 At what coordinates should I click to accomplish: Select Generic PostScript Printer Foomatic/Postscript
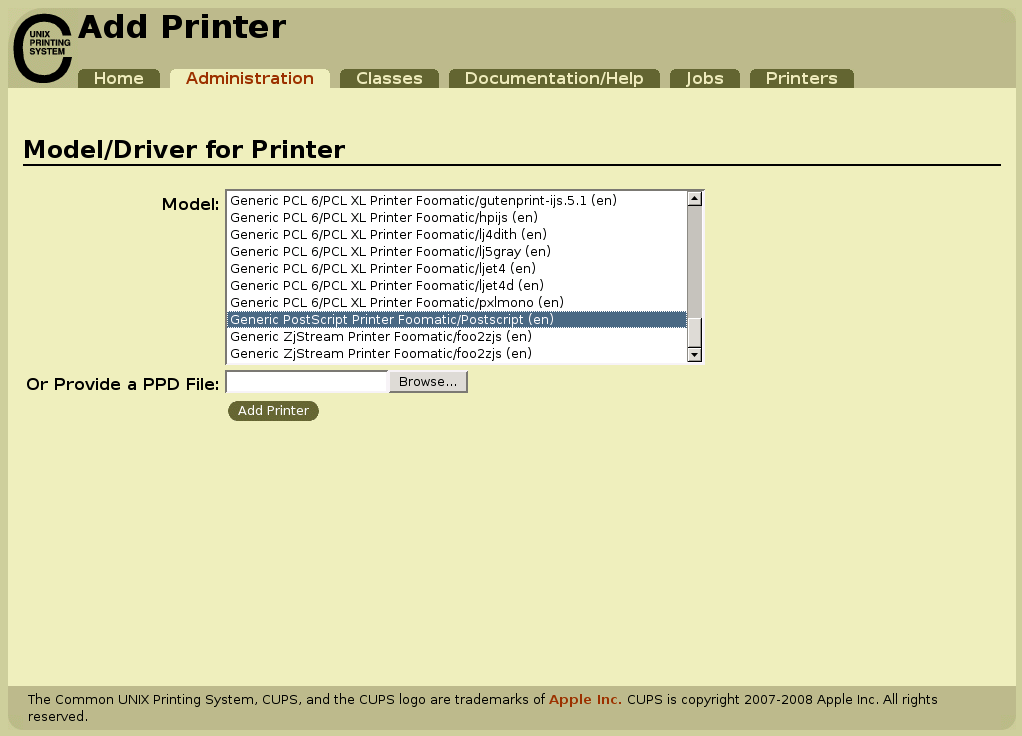tap(391, 319)
